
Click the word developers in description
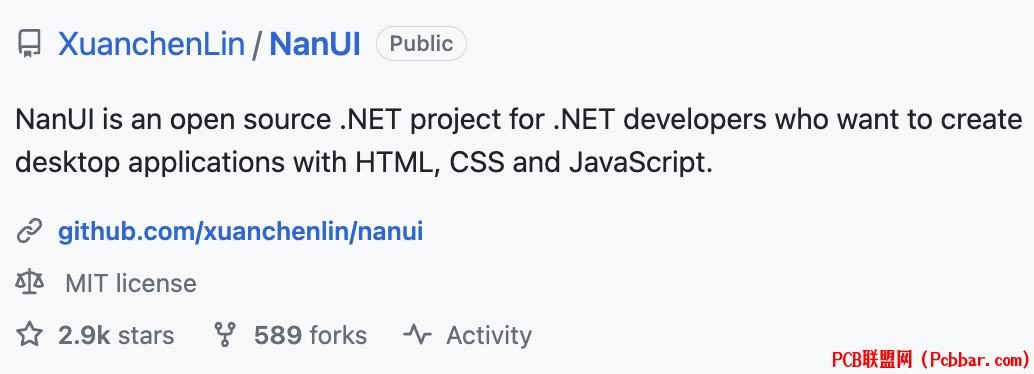(x=693, y=119)
